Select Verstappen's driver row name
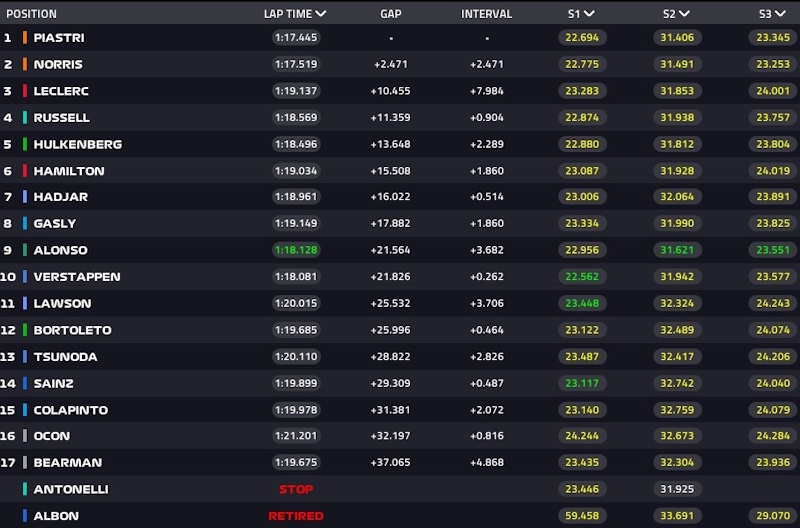This screenshot has height=528, width=800. (76, 277)
